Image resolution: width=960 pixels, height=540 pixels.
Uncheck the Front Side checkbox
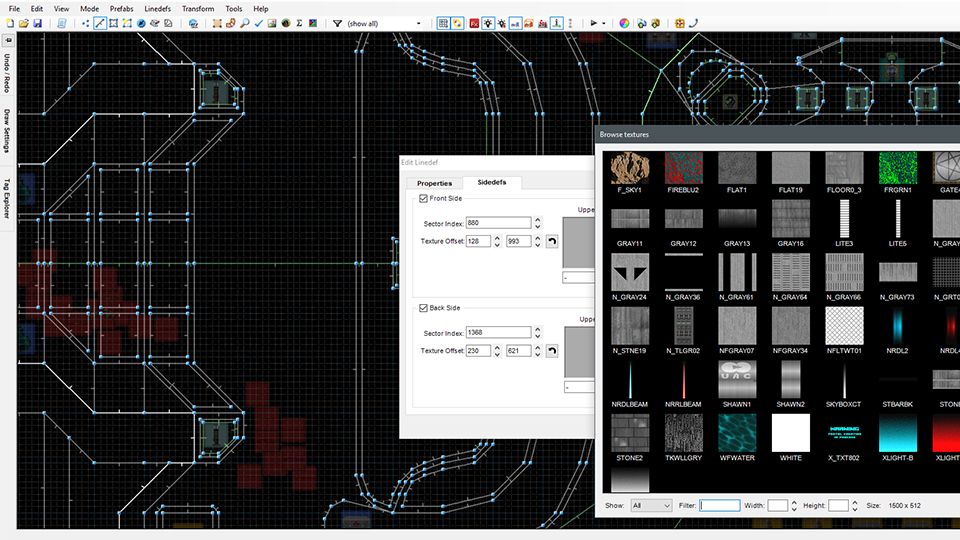424,199
